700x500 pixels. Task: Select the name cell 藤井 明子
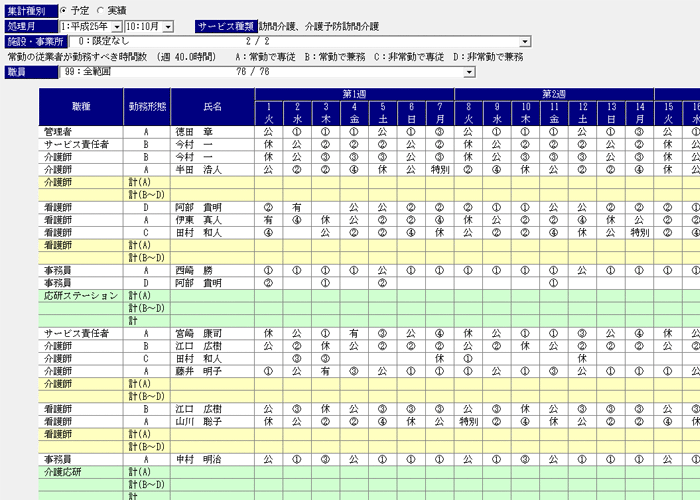[x=212, y=371]
